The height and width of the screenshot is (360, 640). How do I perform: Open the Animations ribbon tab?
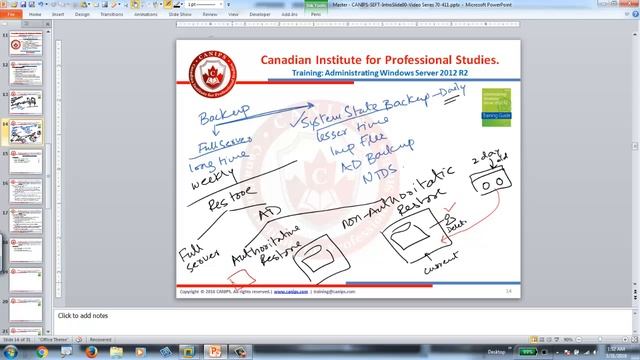click(146, 14)
